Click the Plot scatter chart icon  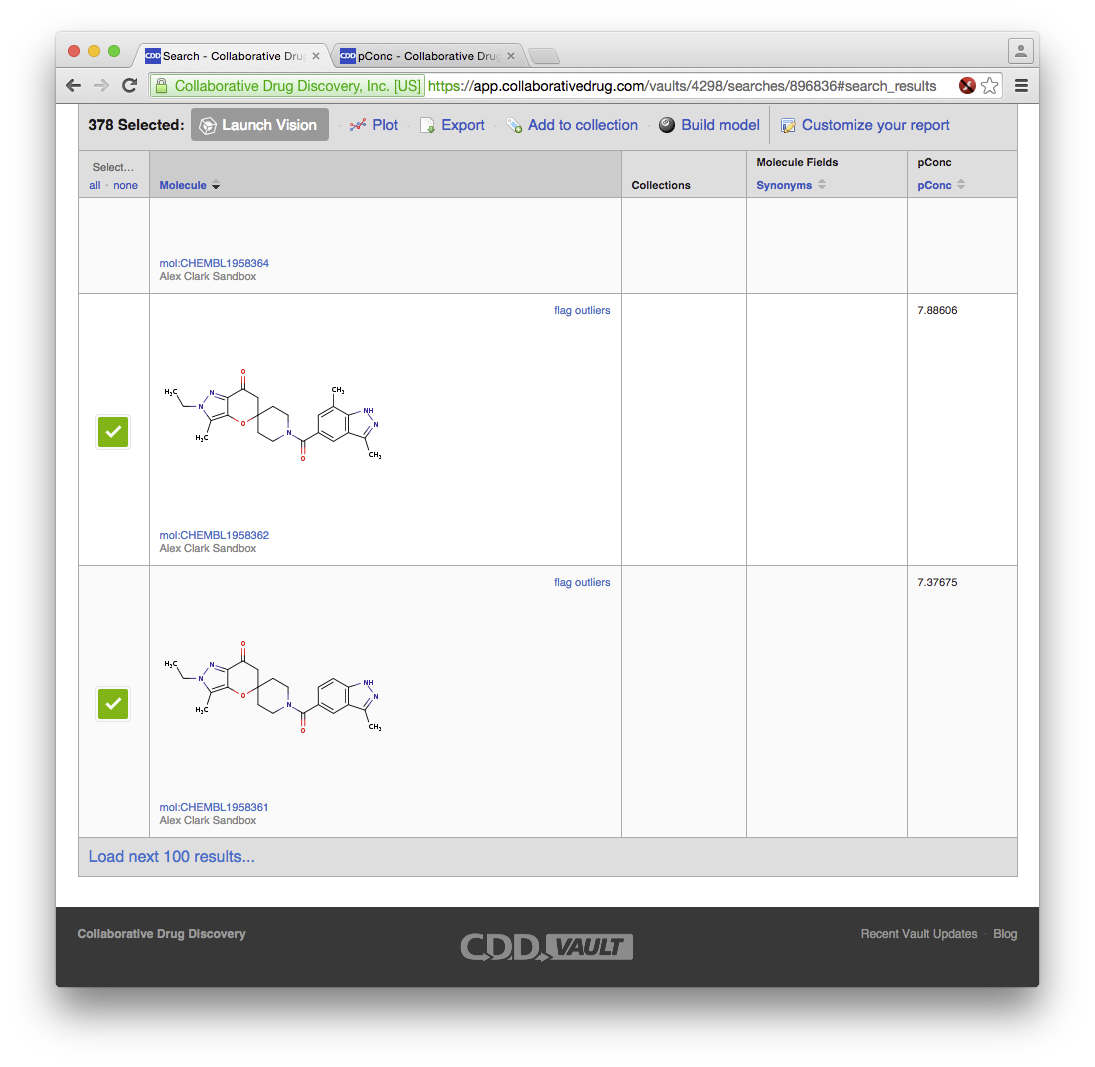click(x=357, y=126)
